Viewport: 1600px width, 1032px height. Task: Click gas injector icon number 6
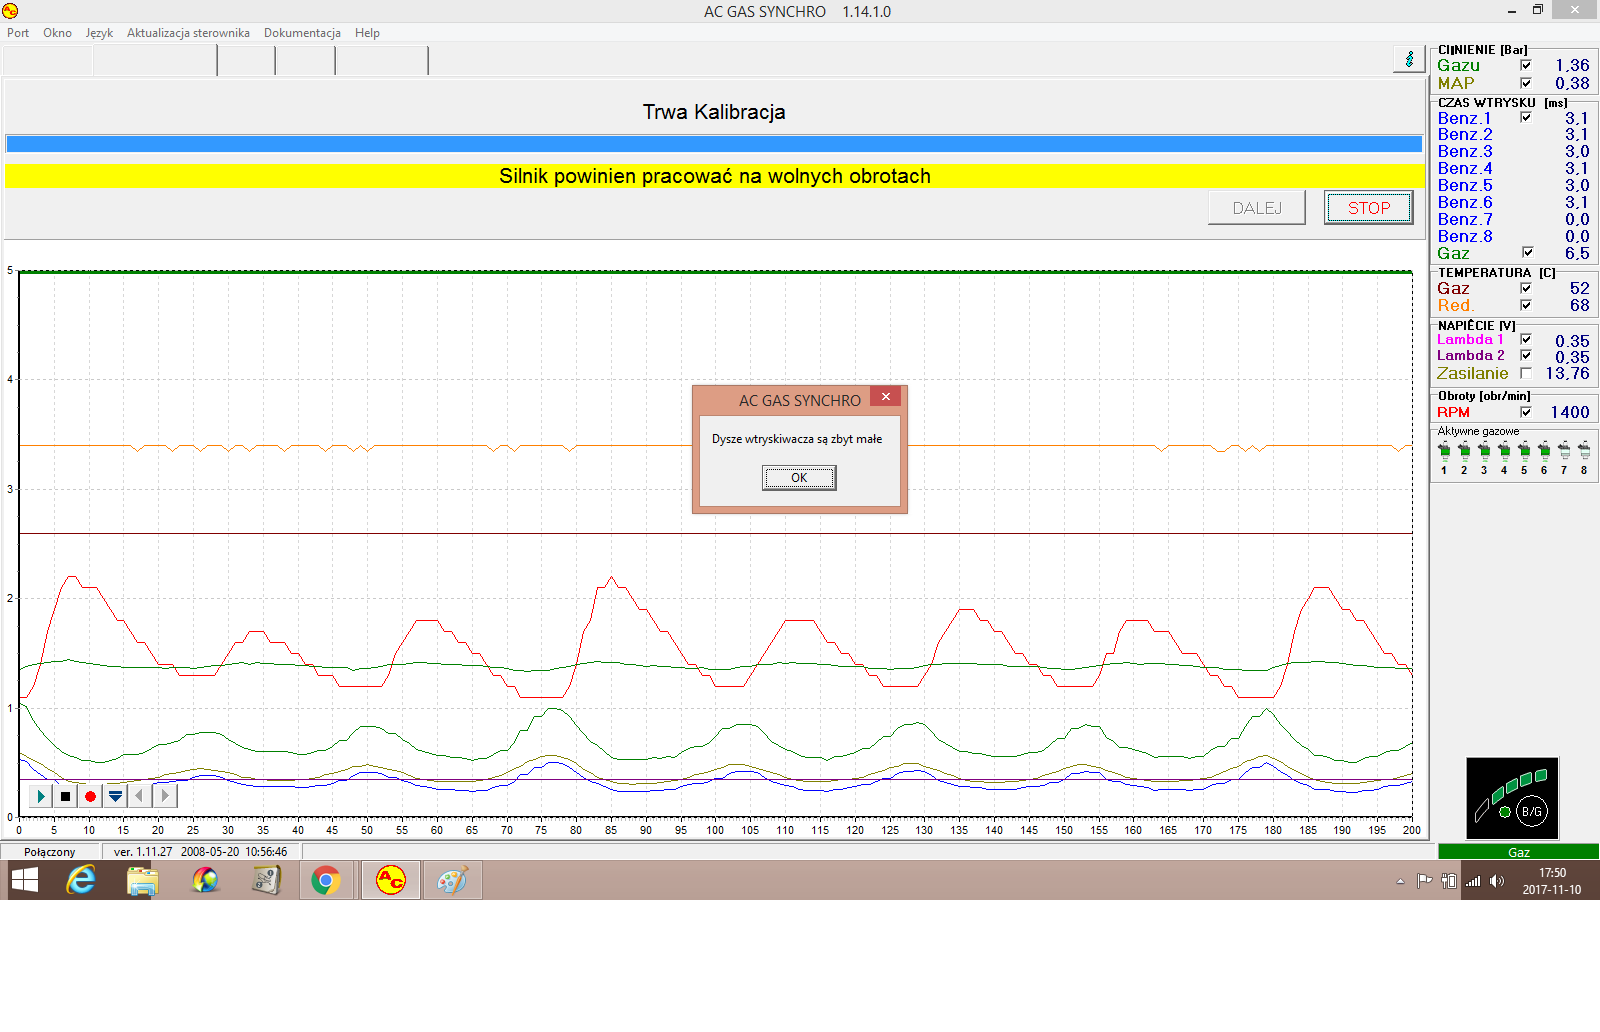click(1544, 451)
